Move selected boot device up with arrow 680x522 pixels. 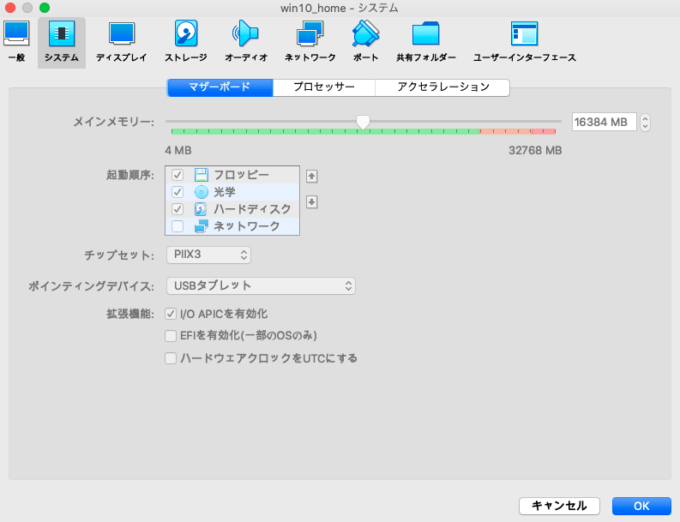click(x=311, y=176)
